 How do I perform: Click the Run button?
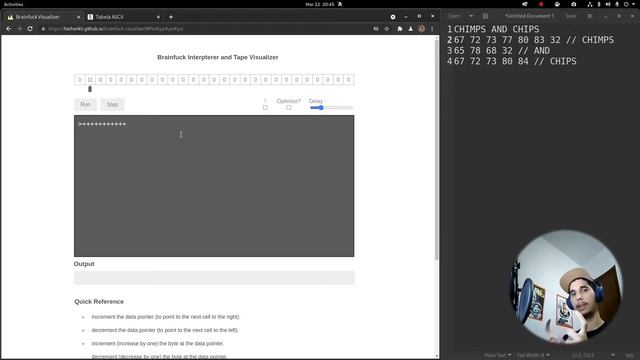(x=85, y=104)
